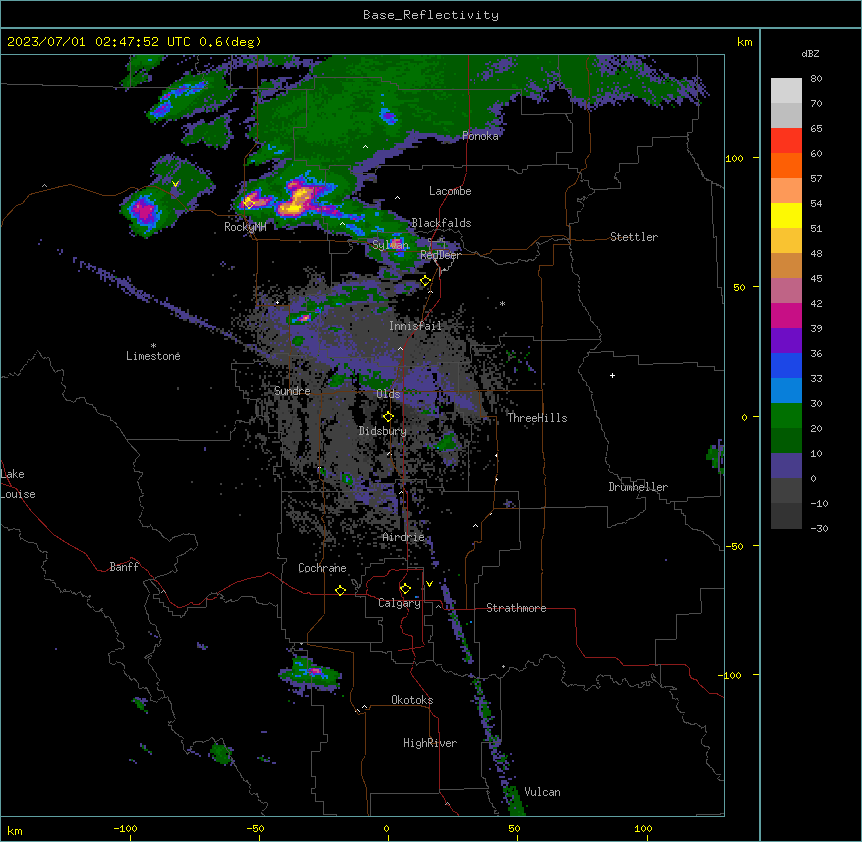
Task: Click the Olds town label
Action: point(388,394)
